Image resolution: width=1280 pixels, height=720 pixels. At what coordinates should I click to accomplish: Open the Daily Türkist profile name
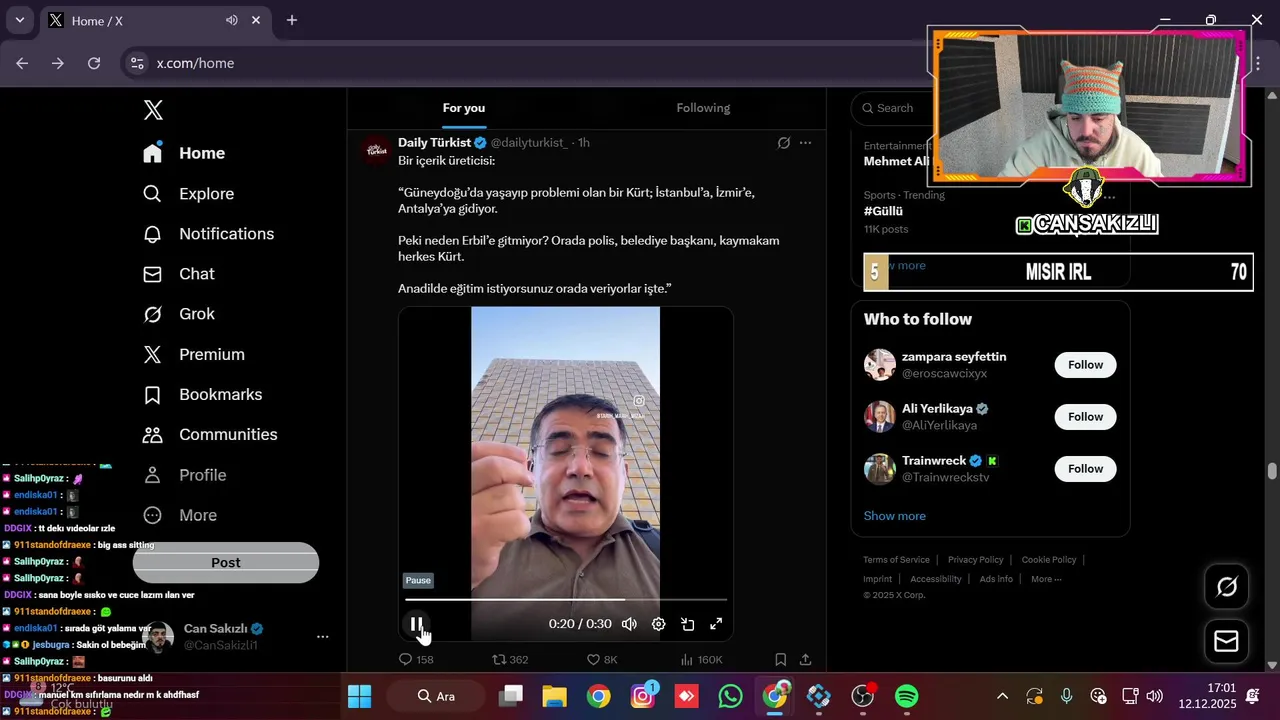click(x=434, y=143)
